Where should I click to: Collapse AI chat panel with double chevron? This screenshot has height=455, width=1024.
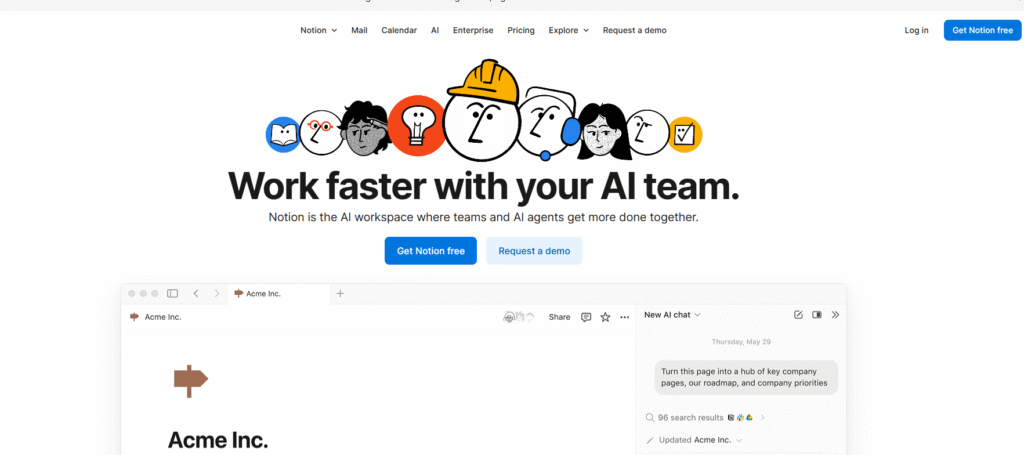[x=836, y=315]
